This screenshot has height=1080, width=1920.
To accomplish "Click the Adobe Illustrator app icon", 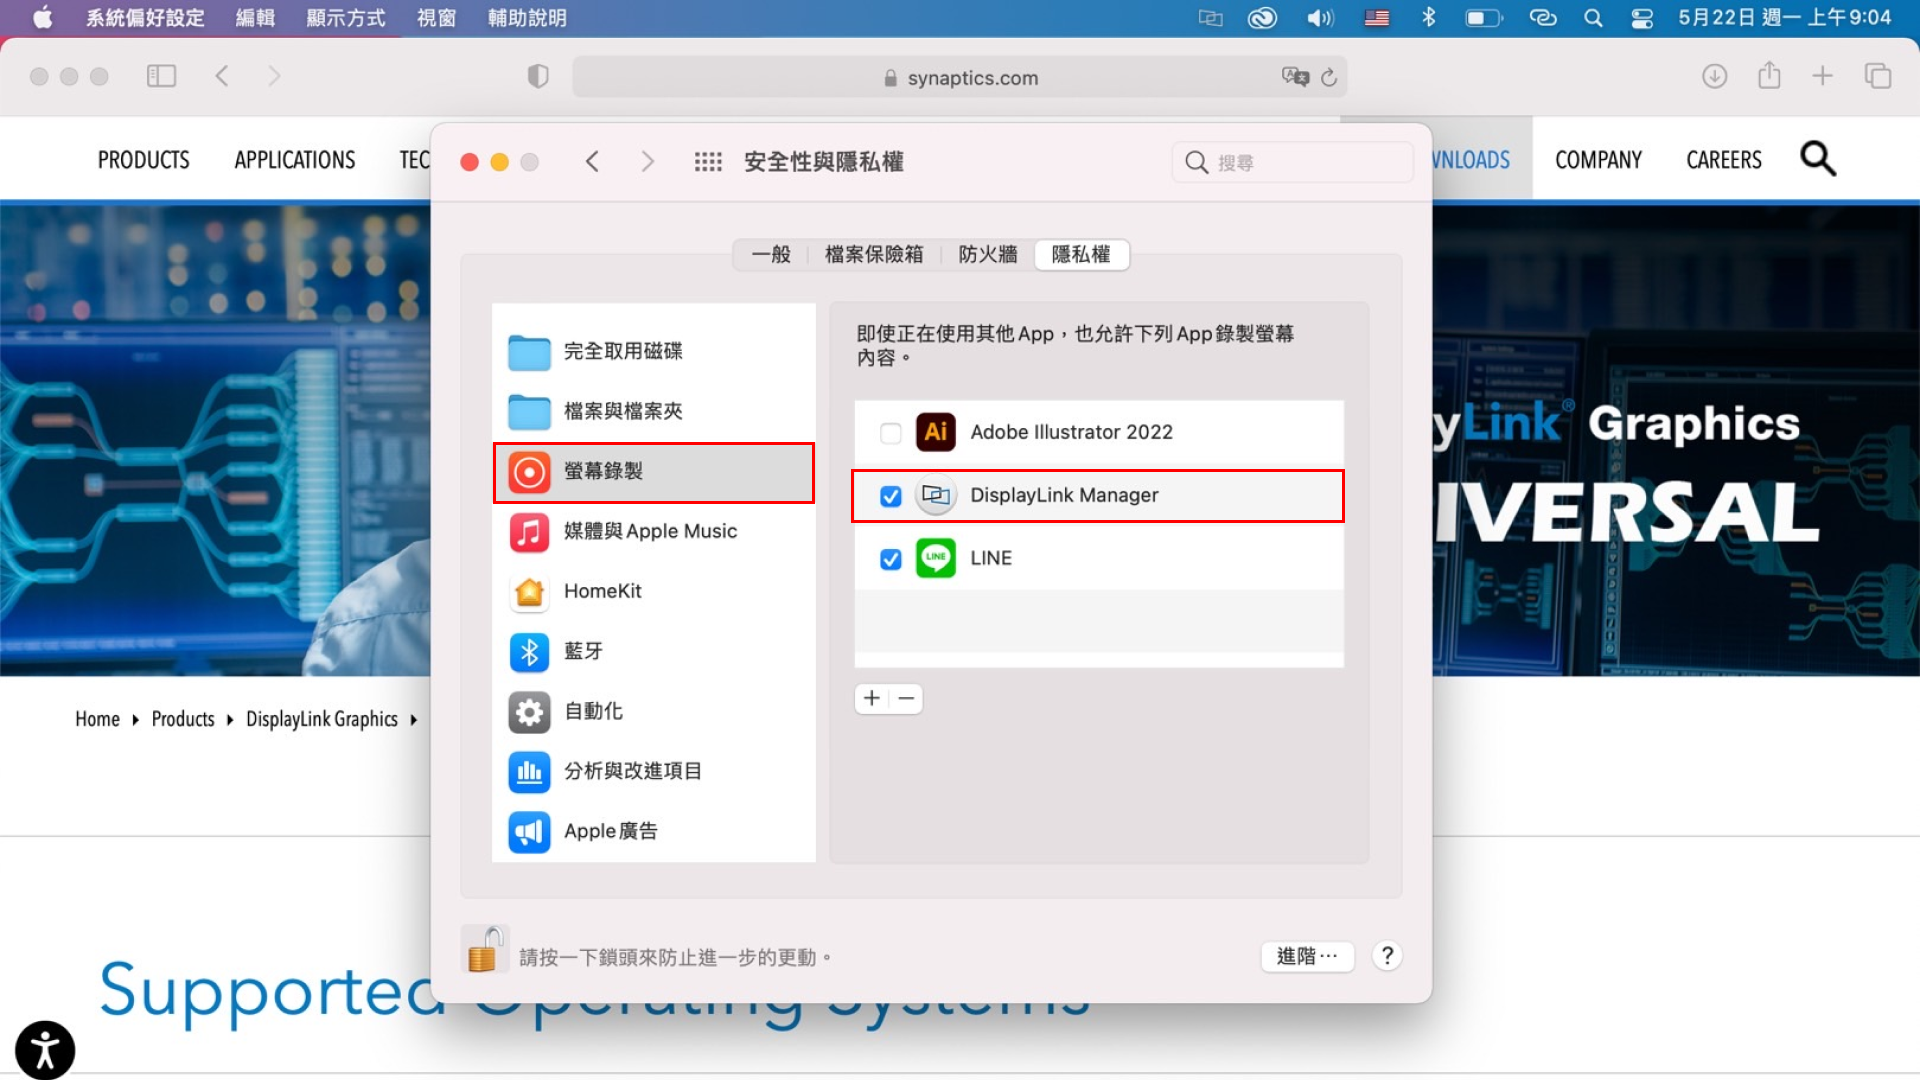I will tap(936, 432).
